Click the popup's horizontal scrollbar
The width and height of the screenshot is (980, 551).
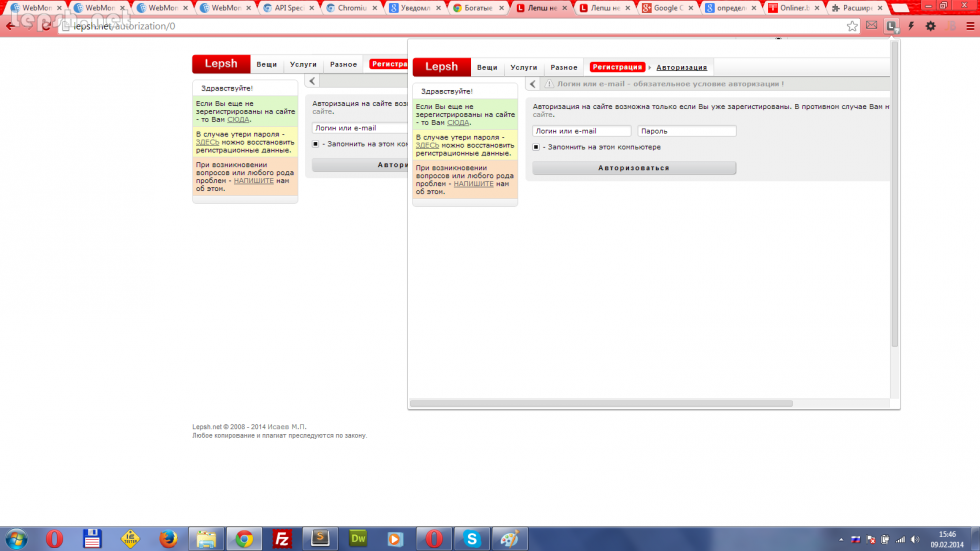point(600,403)
